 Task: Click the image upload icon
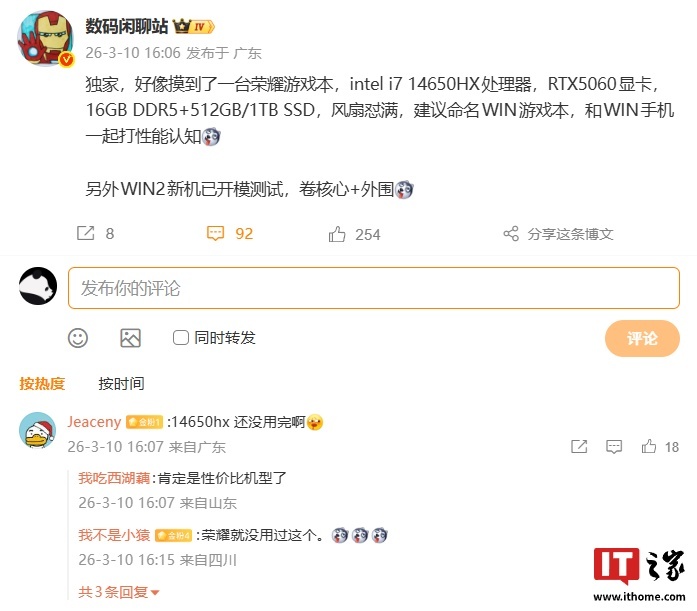click(x=131, y=338)
